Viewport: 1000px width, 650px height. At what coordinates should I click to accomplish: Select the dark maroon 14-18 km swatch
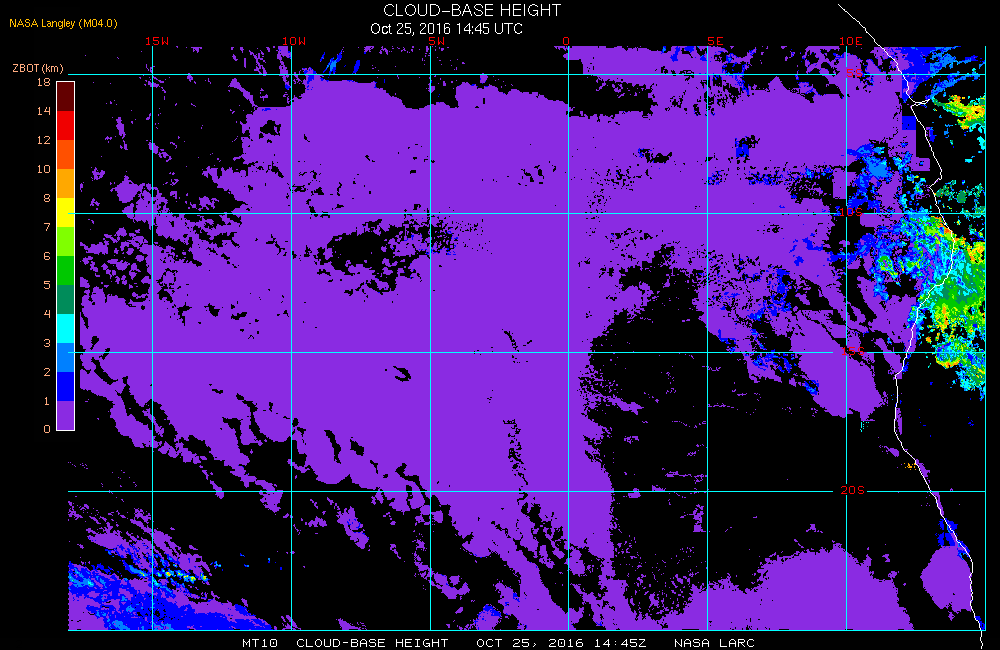[x=66, y=96]
